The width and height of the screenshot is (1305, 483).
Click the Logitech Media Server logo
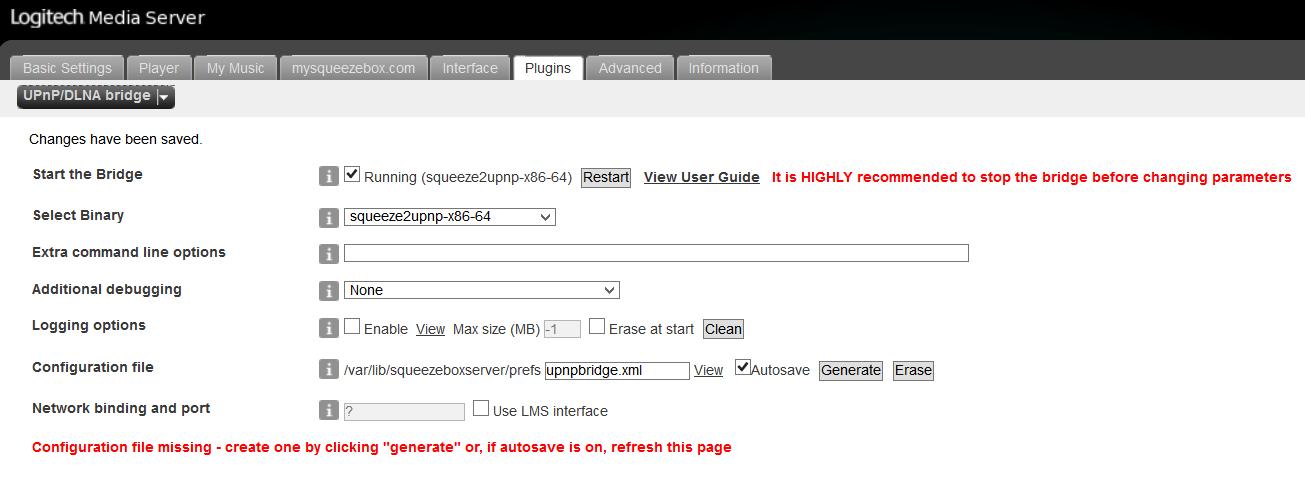pyautogui.click(x=107, y=18)
